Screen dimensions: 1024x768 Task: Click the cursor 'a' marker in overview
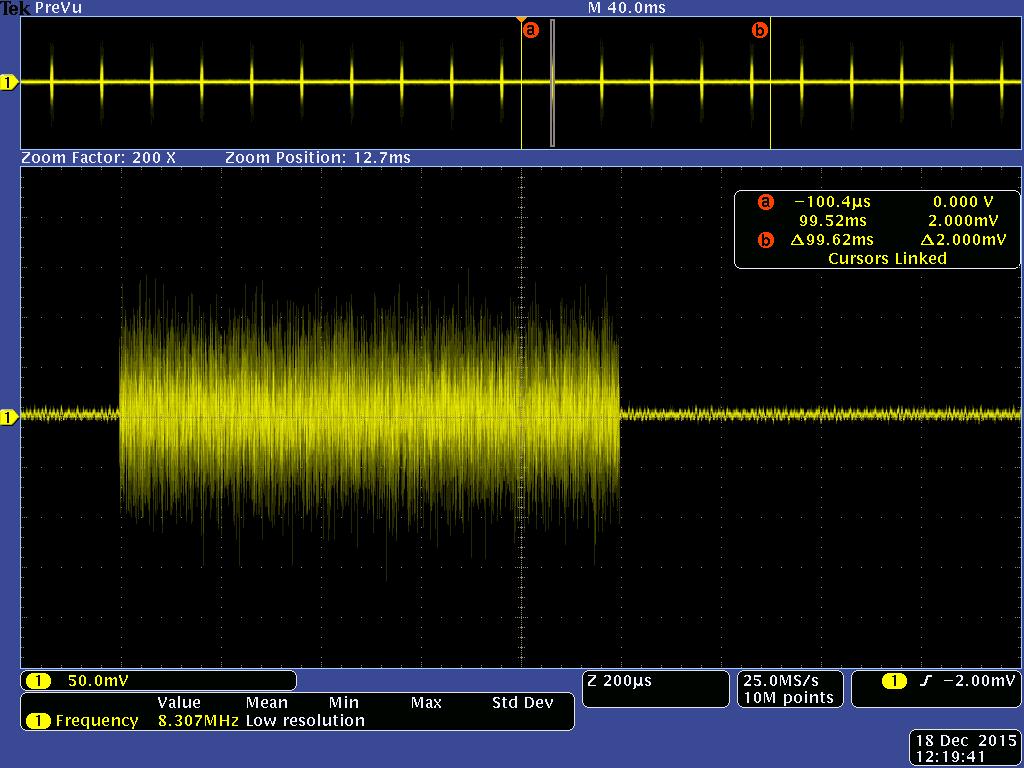coord(531,30)
